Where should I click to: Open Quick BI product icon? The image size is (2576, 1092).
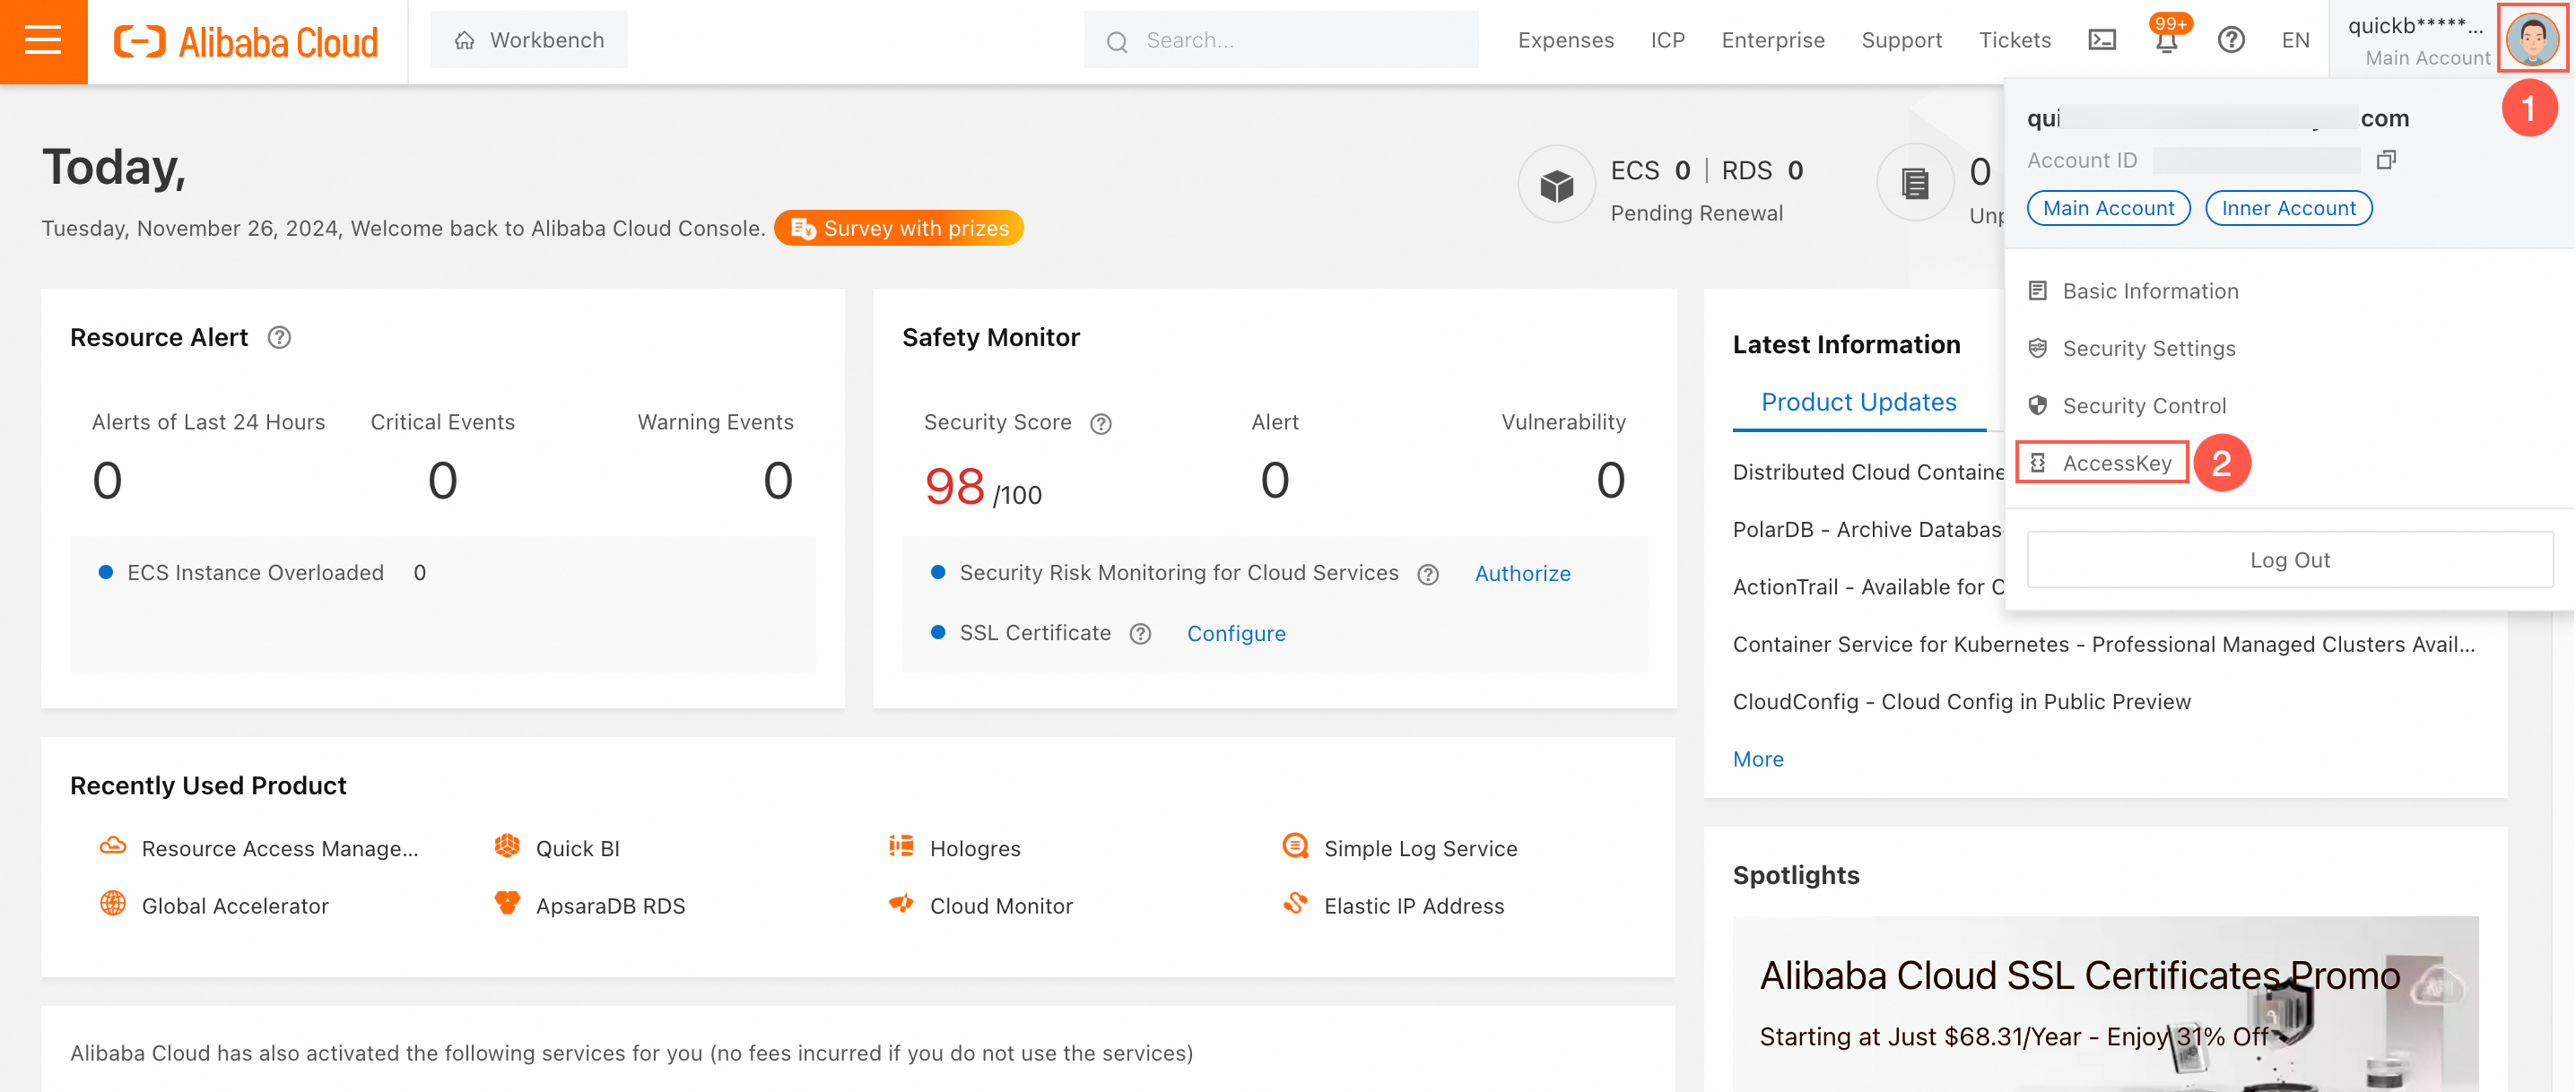[x=507, y=846]
